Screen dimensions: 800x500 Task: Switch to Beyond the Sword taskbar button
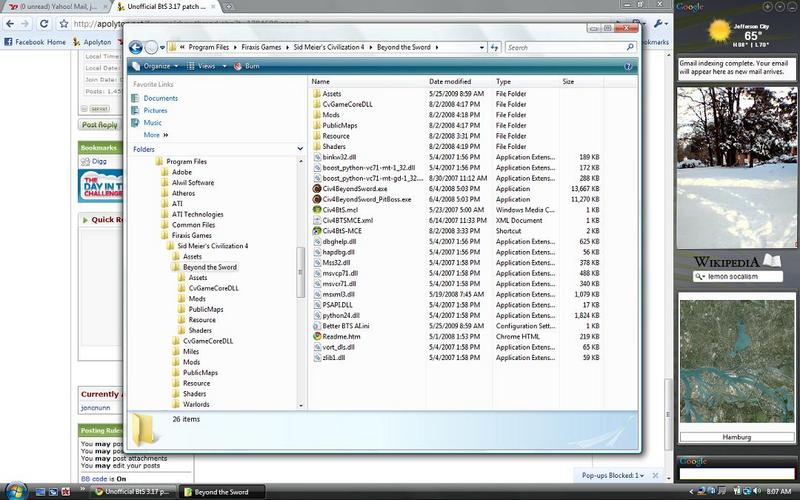222,492
